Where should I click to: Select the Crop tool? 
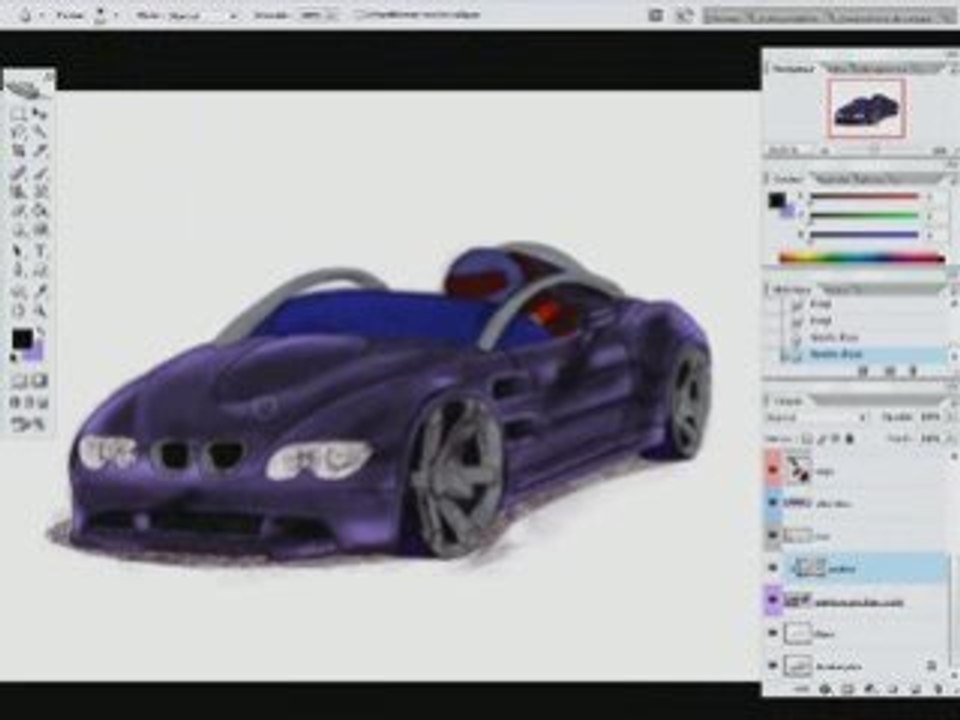click(x=19, y=151)
